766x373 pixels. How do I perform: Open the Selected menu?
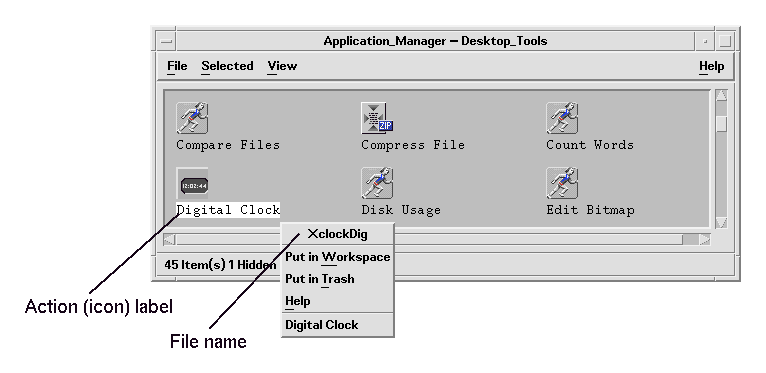pyautogui.click(x=227, y=66)
